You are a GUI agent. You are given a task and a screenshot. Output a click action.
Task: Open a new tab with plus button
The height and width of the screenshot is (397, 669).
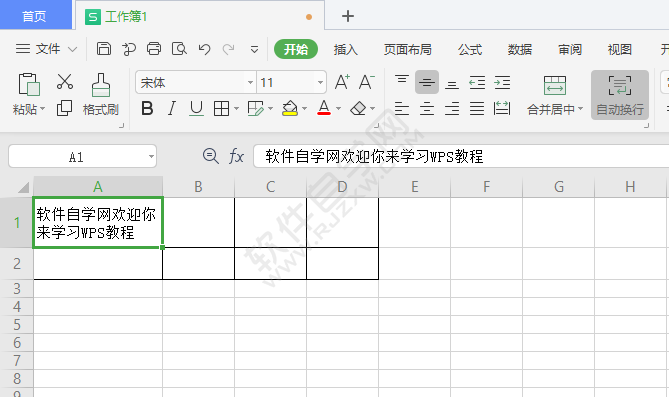[348, 16]
